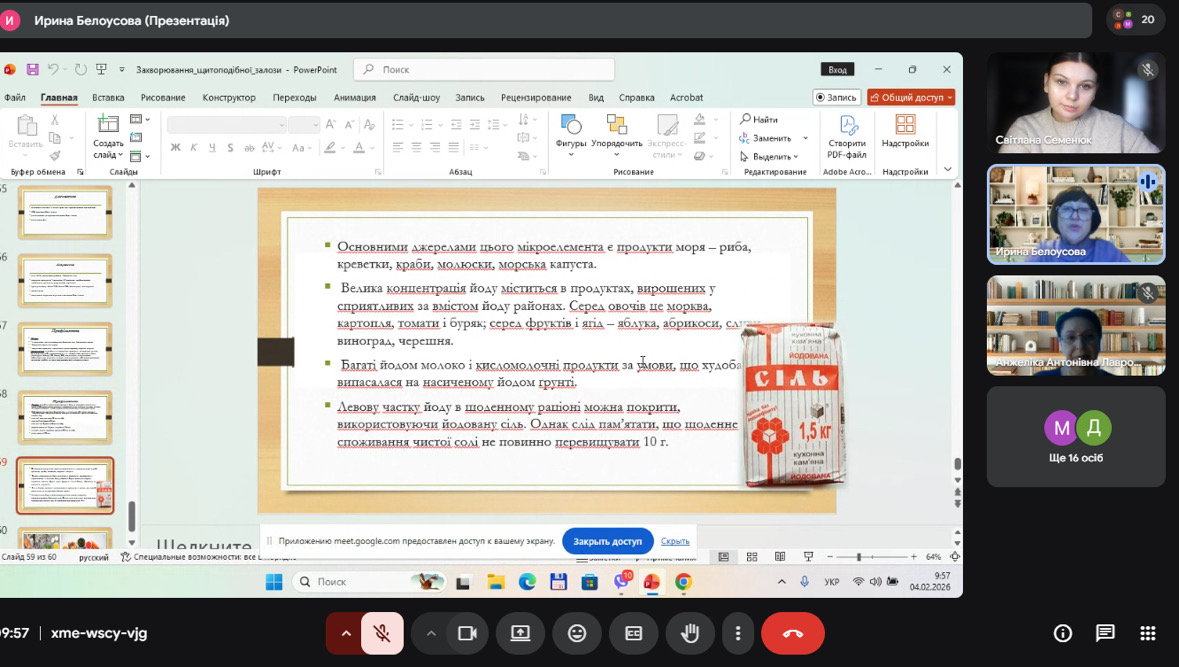The image size is (1179, 667).
Task: Open the Вставка ribbon tab
Action: (108, 98)
